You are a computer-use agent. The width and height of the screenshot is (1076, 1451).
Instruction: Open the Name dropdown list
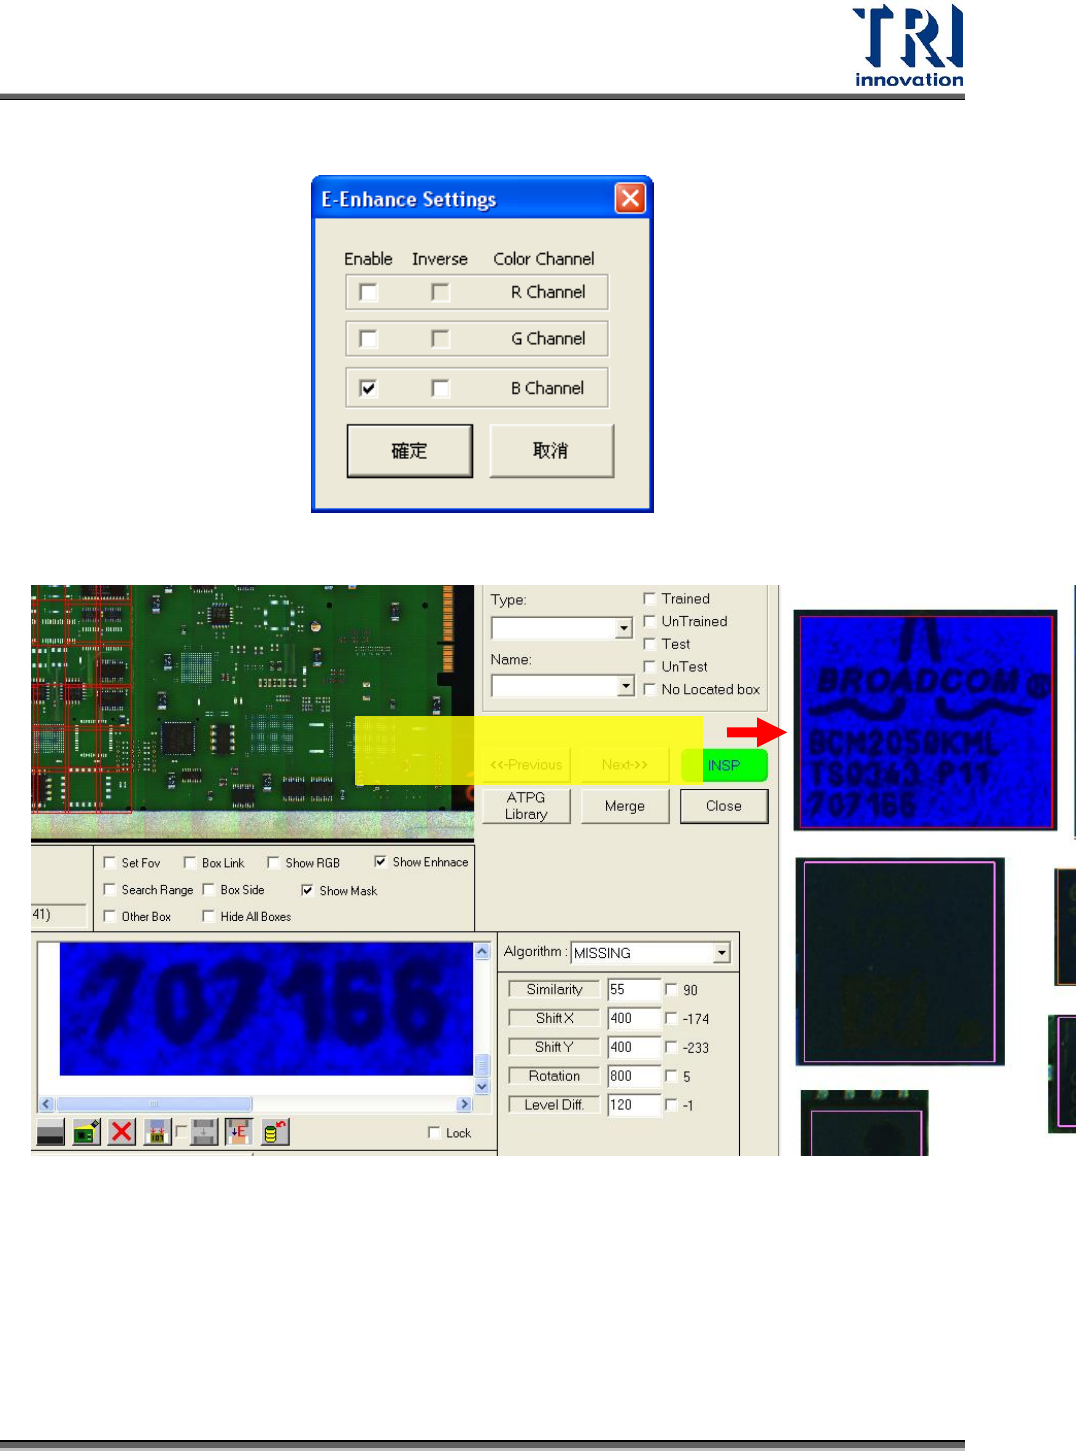tap(625, 686)
